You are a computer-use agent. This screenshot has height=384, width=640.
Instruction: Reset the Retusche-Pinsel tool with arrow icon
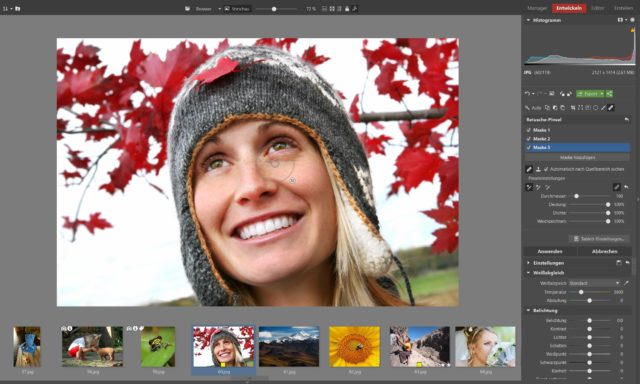pos(627,120)
